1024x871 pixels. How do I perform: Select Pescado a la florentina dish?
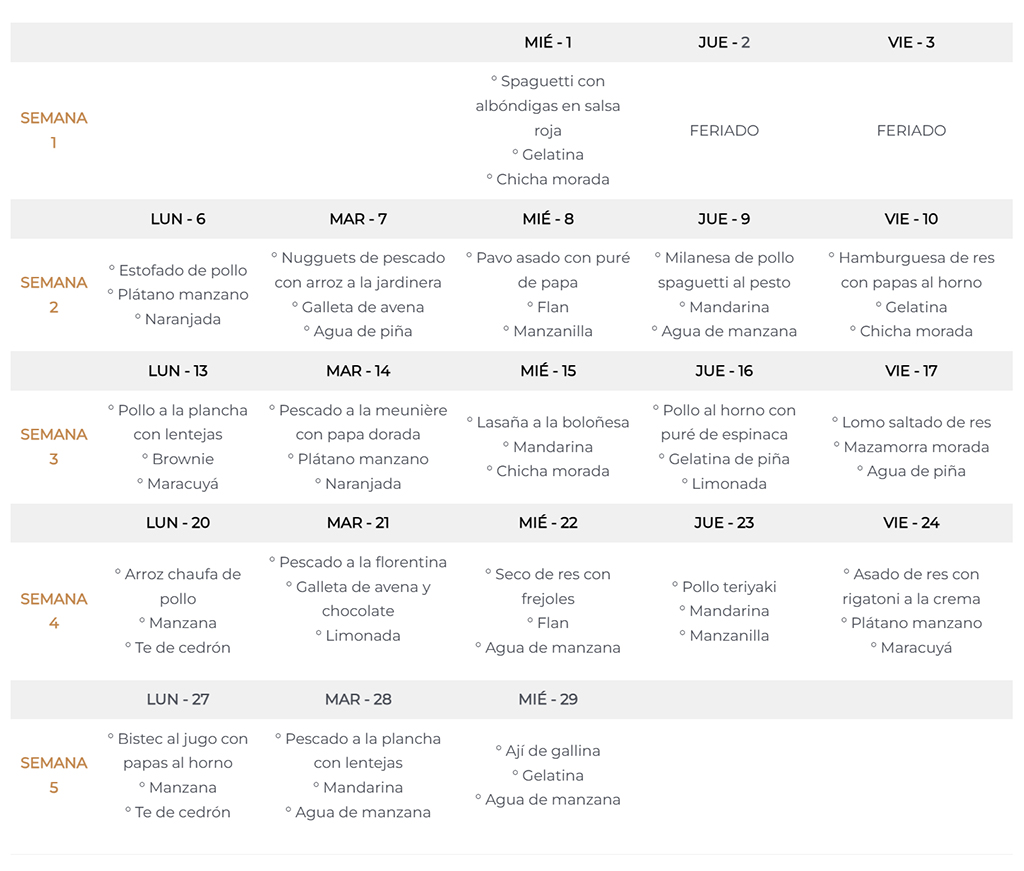click(362, 562)
